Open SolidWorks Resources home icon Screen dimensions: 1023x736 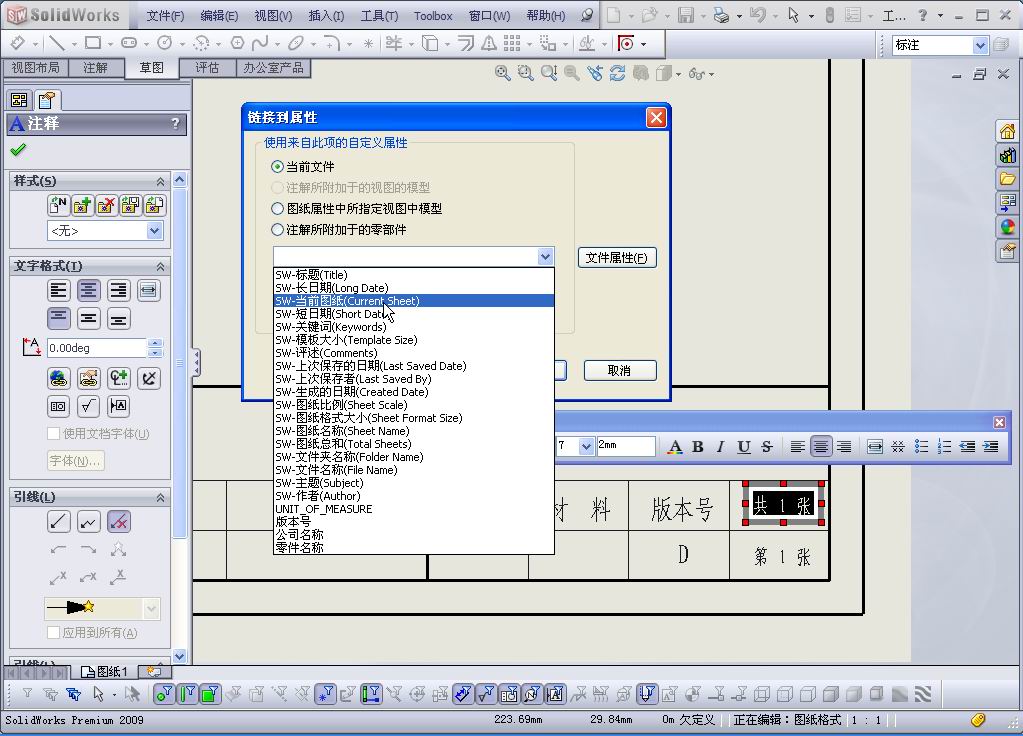(x=1007, y=132)
